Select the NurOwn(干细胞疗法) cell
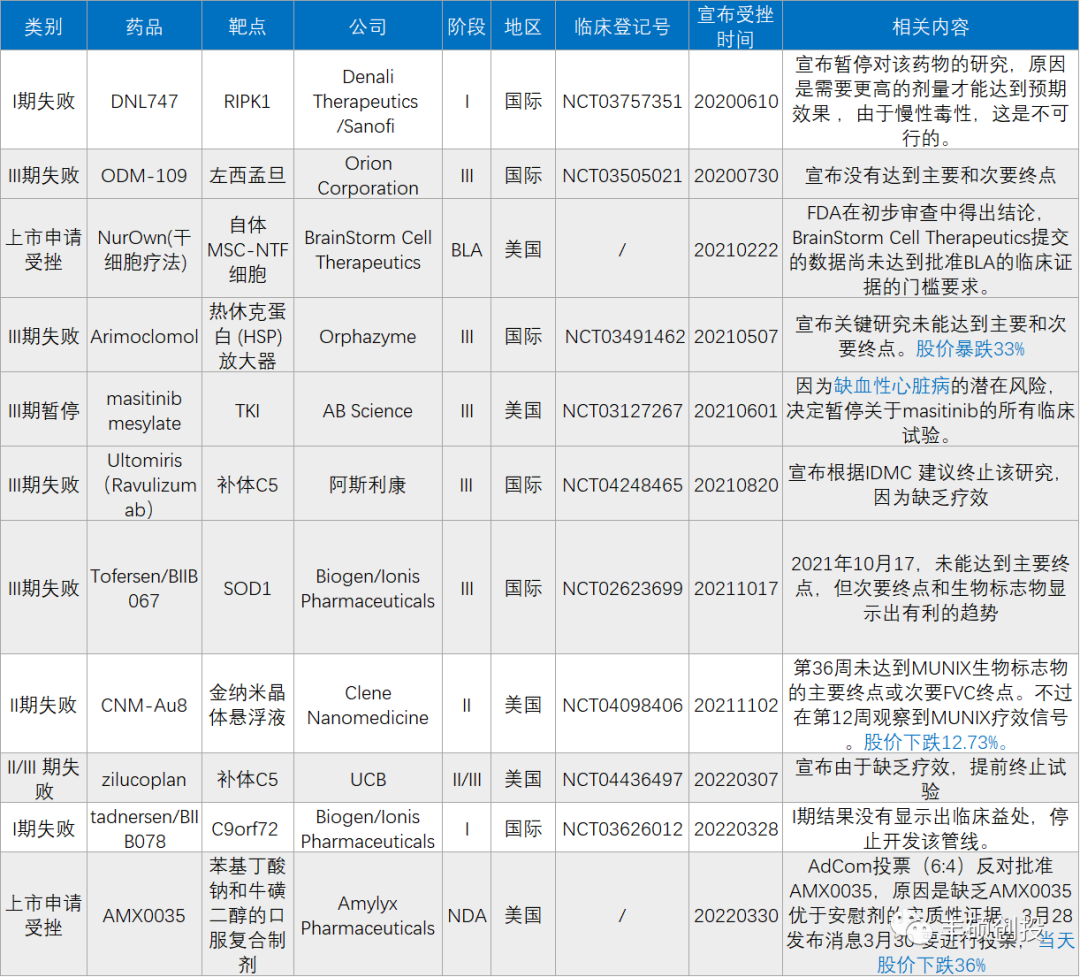Viewport: 1080px width, 977px height. point(145,249)
